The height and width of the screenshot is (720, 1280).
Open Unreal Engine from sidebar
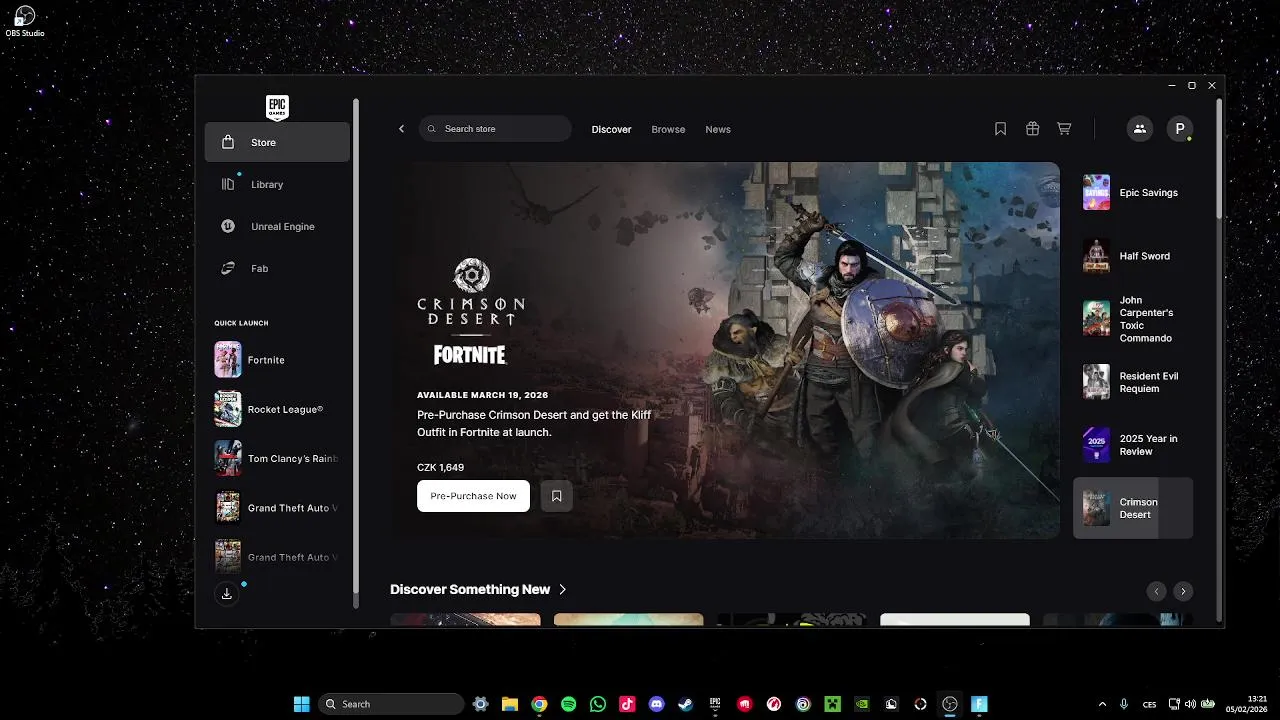tap(277, 226)
